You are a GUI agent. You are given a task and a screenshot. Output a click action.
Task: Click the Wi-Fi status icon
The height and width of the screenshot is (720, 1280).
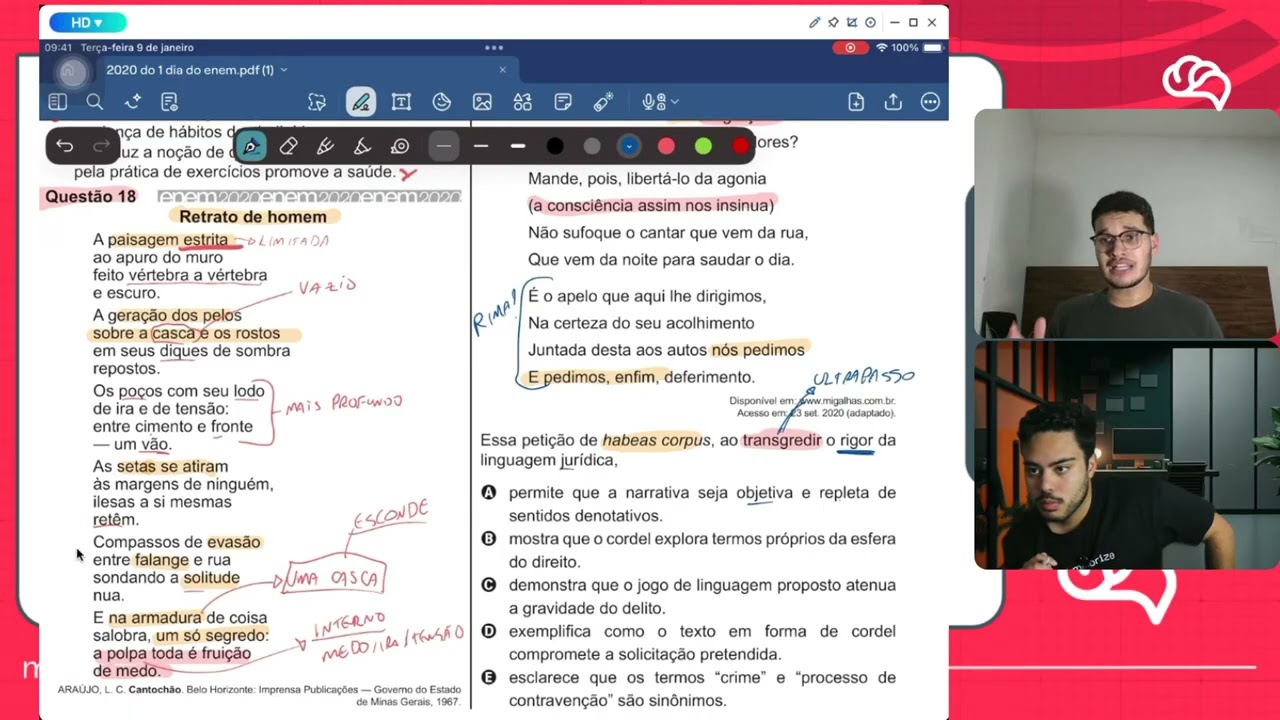click(x=881, y=47)
